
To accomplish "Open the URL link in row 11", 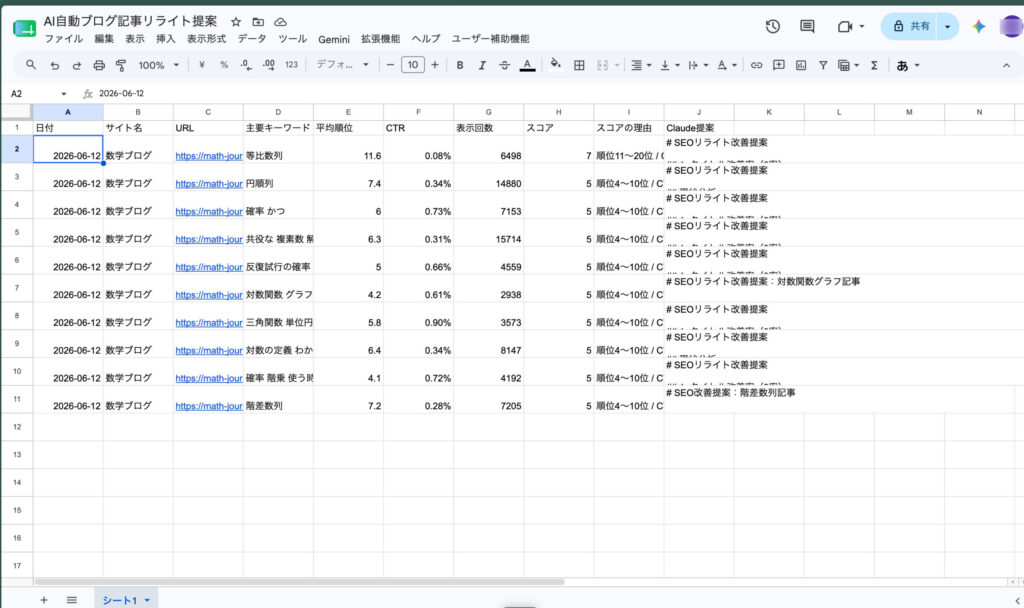I will pyautogui.click(x=209, y=406).
